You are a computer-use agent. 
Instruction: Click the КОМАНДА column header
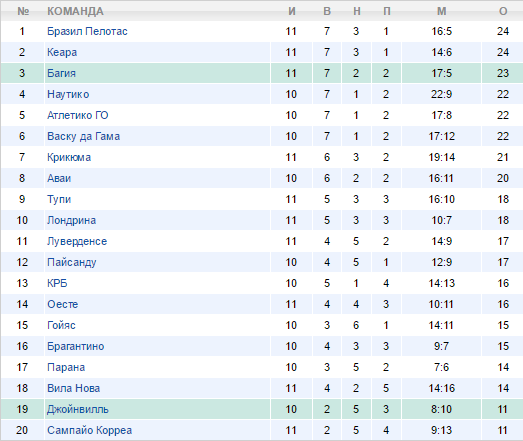point(75,11)
